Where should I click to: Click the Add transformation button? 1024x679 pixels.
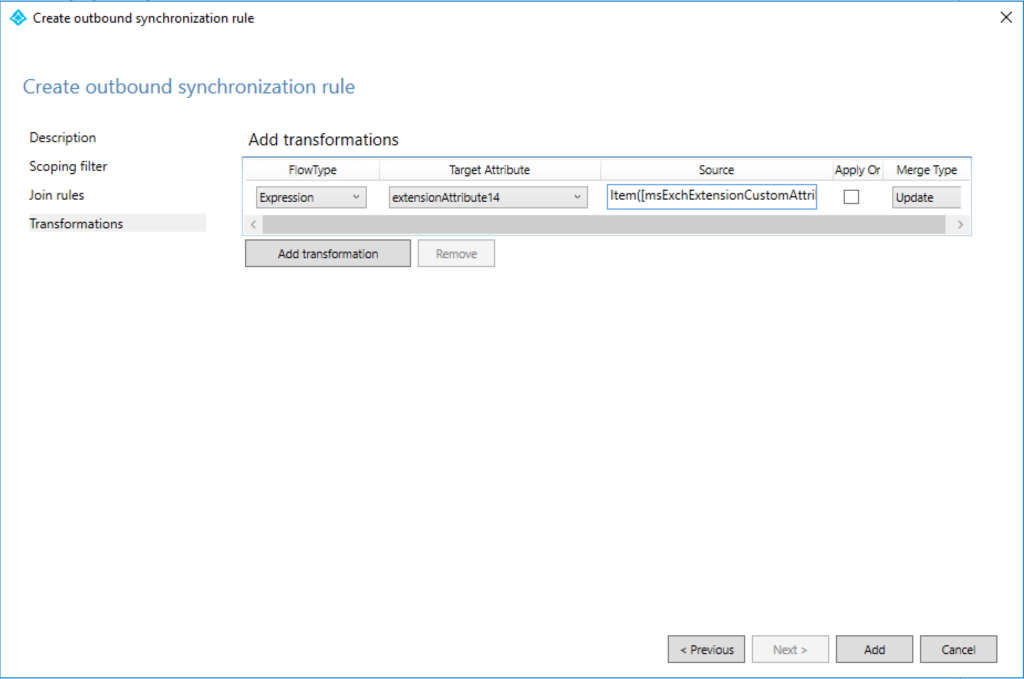tap(327, 253)
